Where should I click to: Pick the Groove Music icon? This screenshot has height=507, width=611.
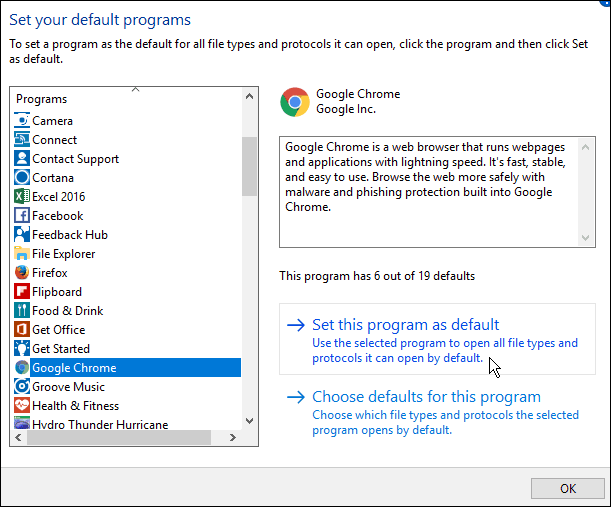tap(22, 387)
